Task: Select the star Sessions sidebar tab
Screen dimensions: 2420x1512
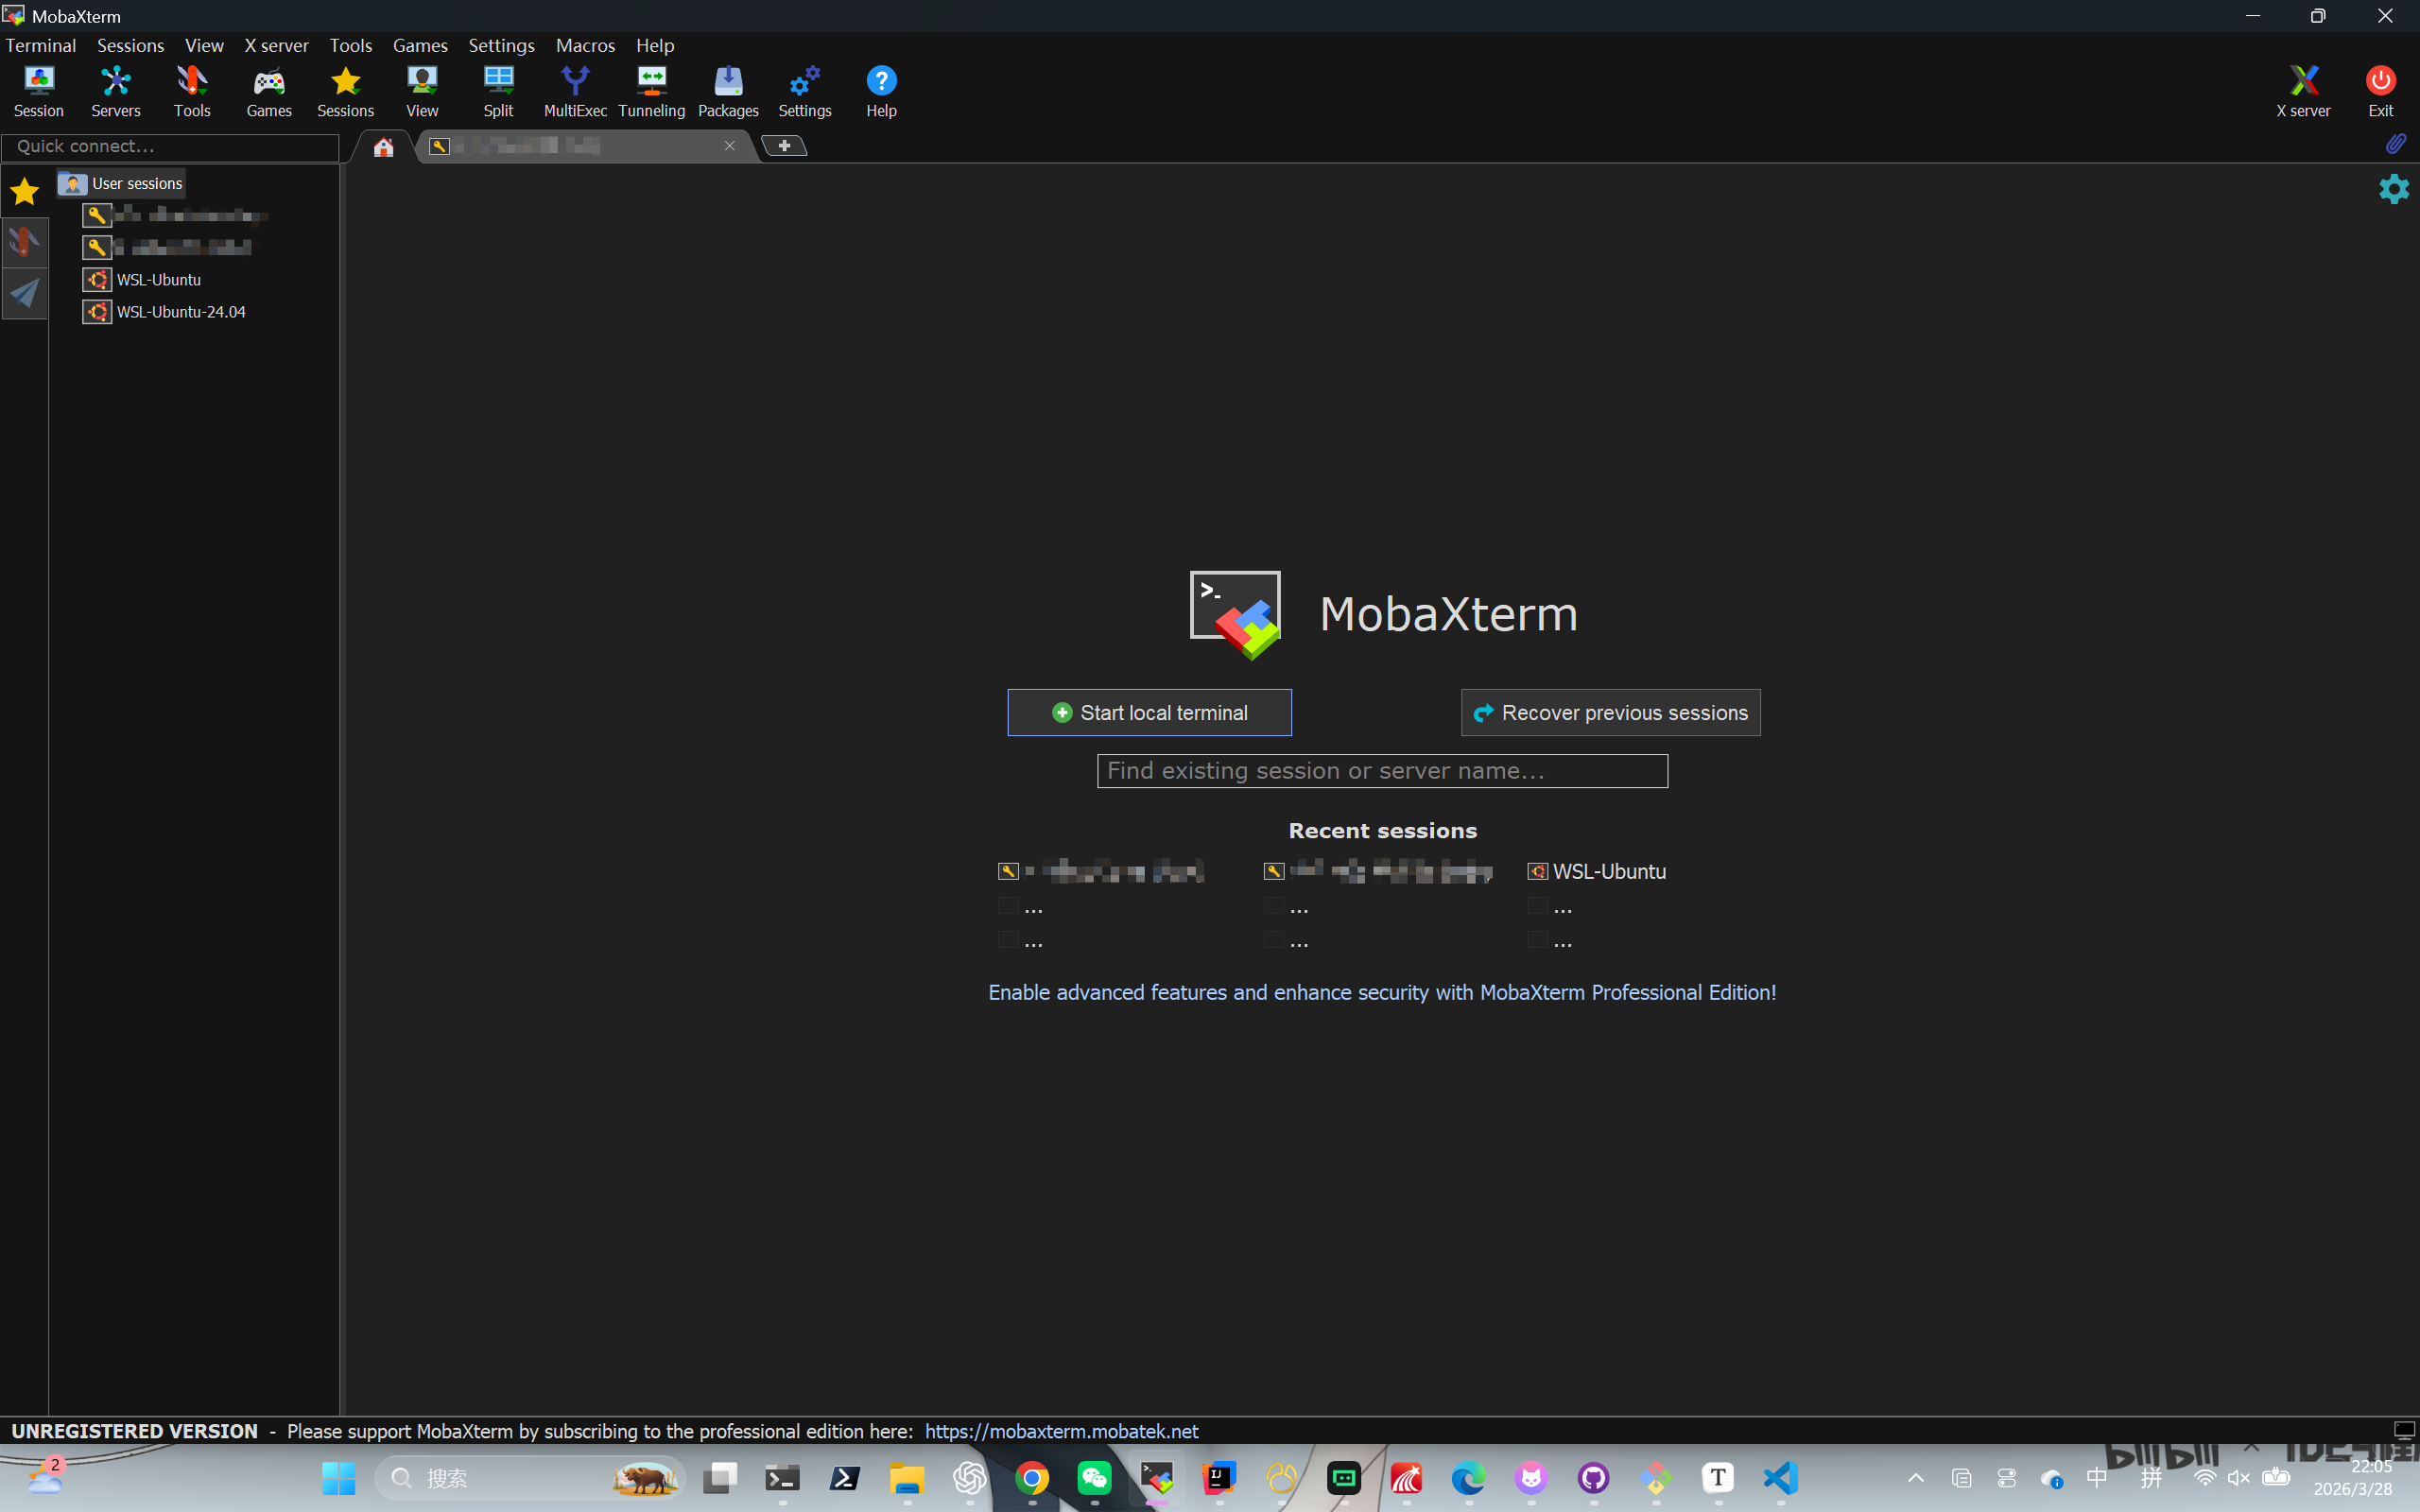Action: pos(24,190)
